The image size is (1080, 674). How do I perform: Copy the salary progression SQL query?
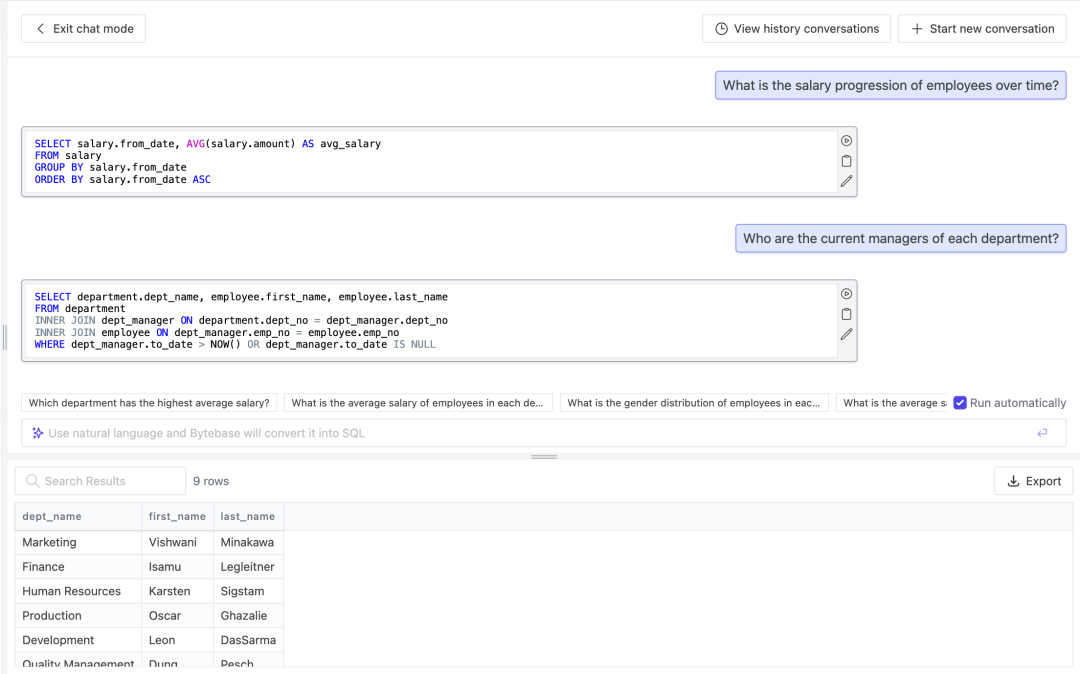tap(846, 161)
